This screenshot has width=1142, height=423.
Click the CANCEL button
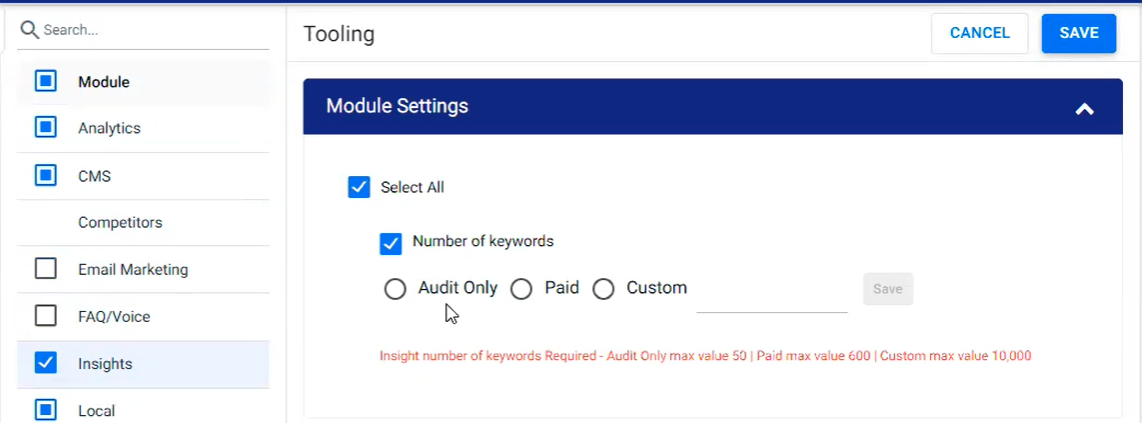pos(980,33)
